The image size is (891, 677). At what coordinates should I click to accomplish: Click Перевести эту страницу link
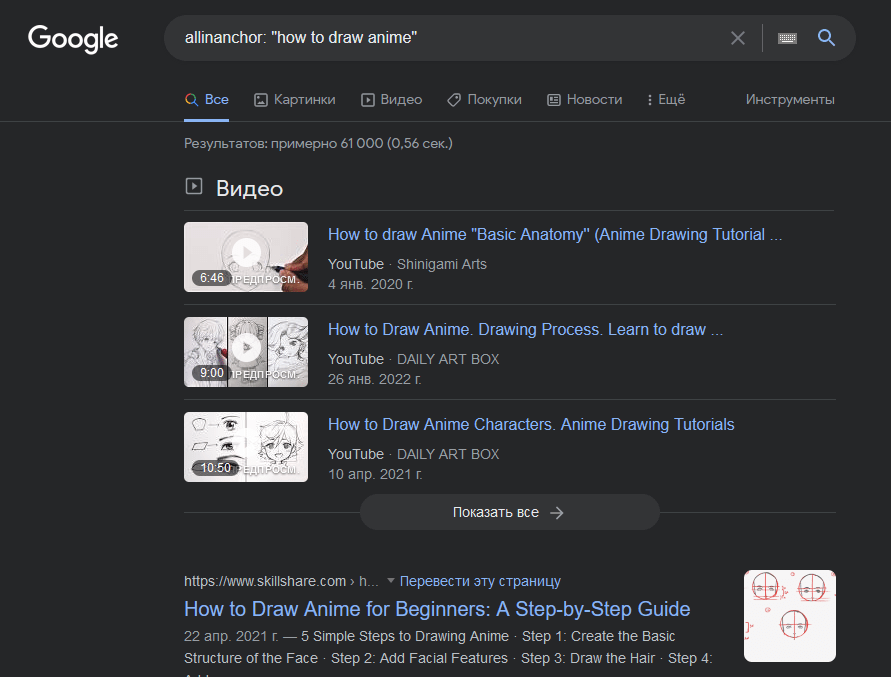pos(480,581)
